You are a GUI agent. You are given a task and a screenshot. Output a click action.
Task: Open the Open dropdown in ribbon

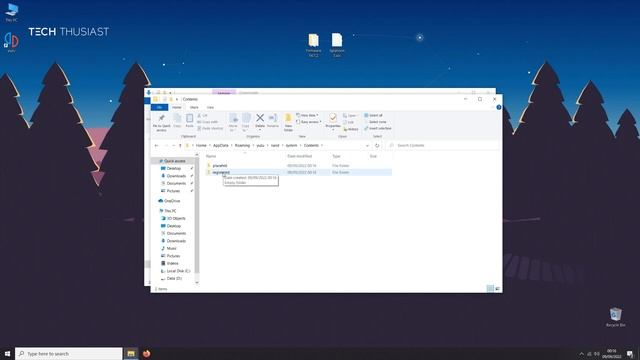coord(350,116)
